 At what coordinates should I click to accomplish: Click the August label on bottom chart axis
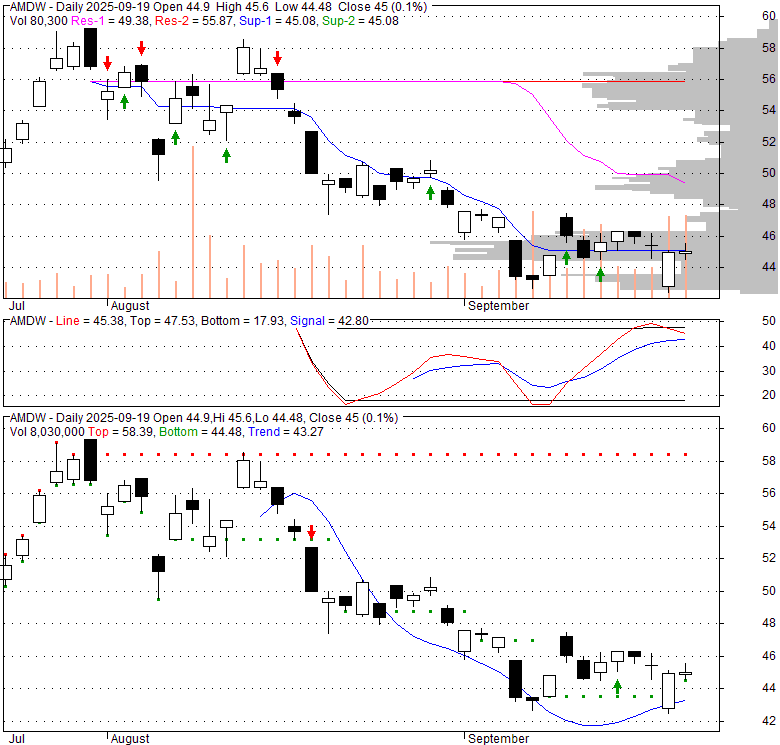(130, 739)
